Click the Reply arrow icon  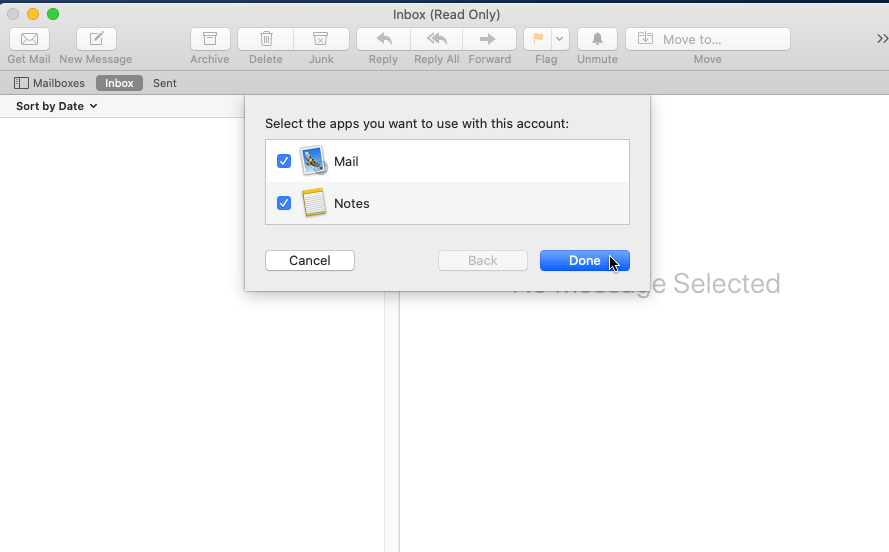(383, 39)
